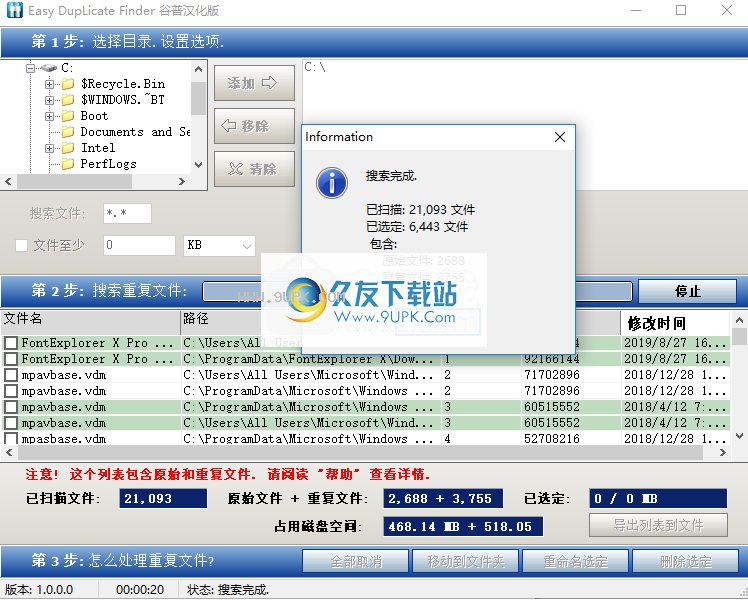
Task: Click the Boot folder icon
Action: pyautogui.click(x=68, y=116)
